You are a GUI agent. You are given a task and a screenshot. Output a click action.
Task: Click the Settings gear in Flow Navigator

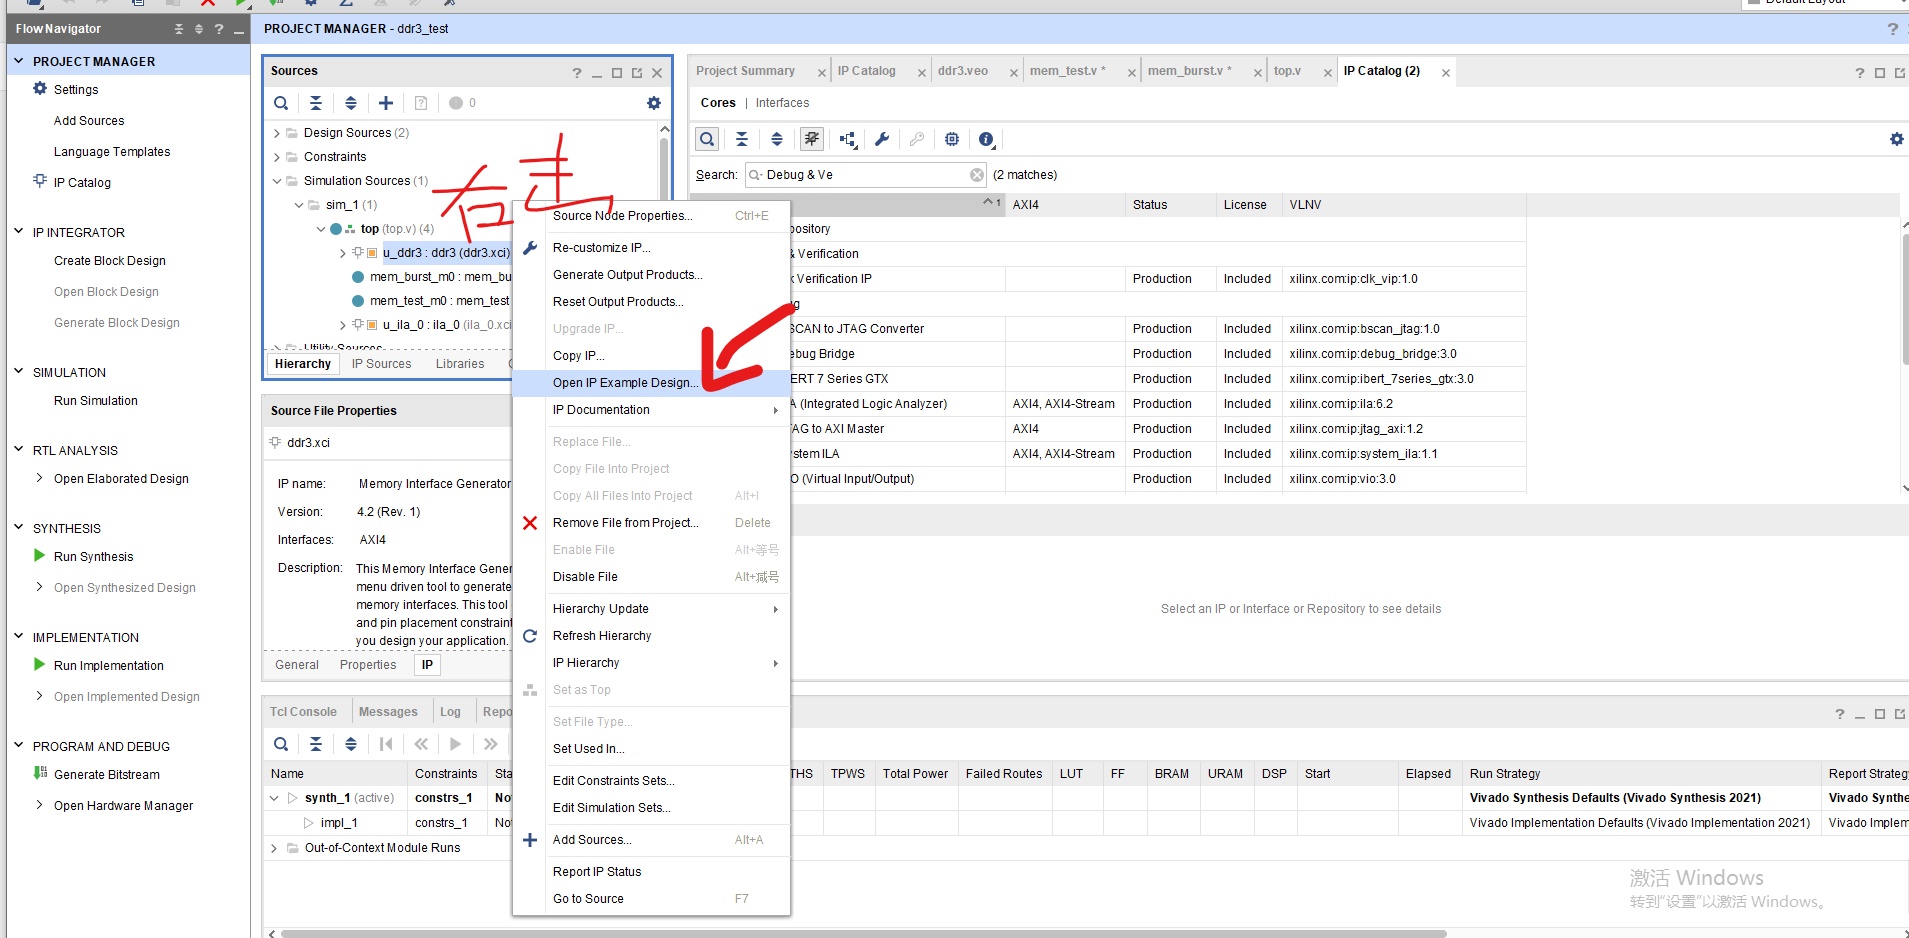(40, 88)
